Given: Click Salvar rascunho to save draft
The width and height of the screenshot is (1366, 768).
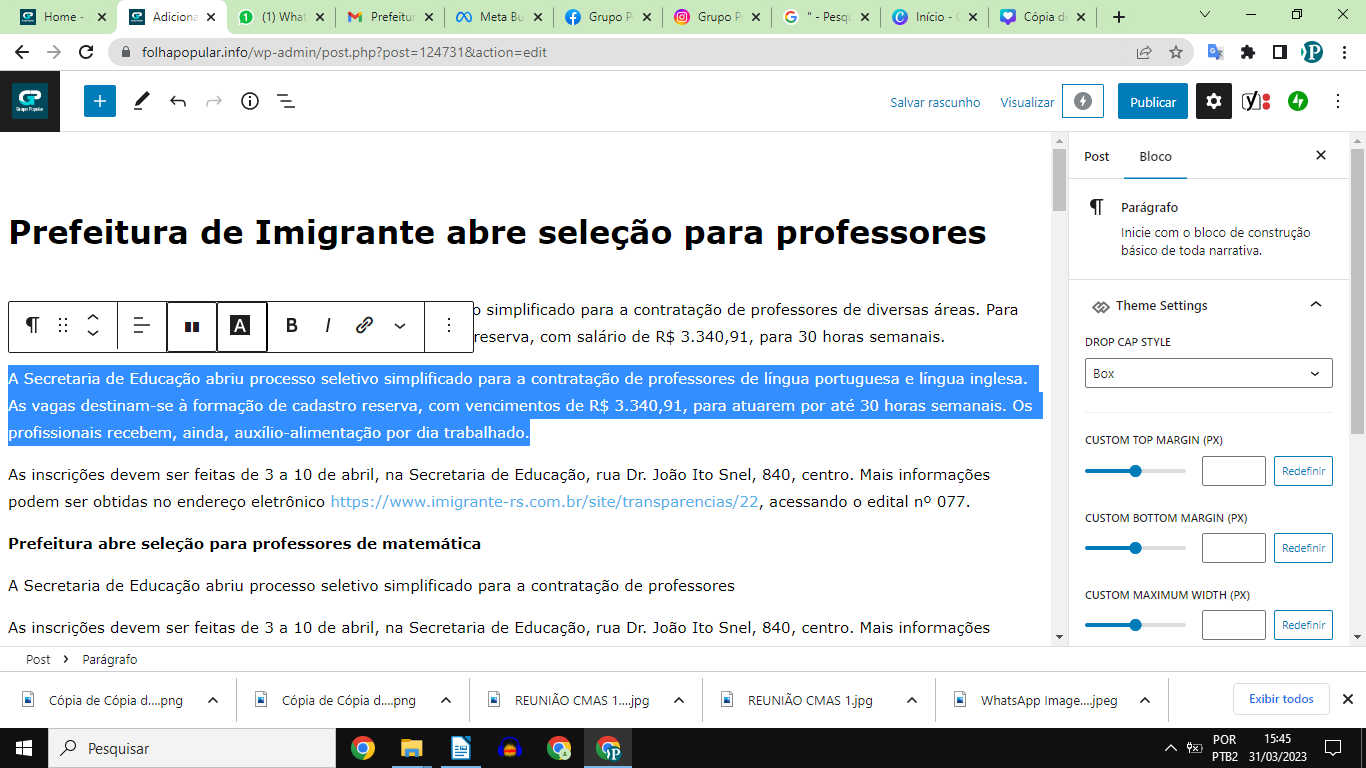Looking at the screenshot, I should pos(935,102).
